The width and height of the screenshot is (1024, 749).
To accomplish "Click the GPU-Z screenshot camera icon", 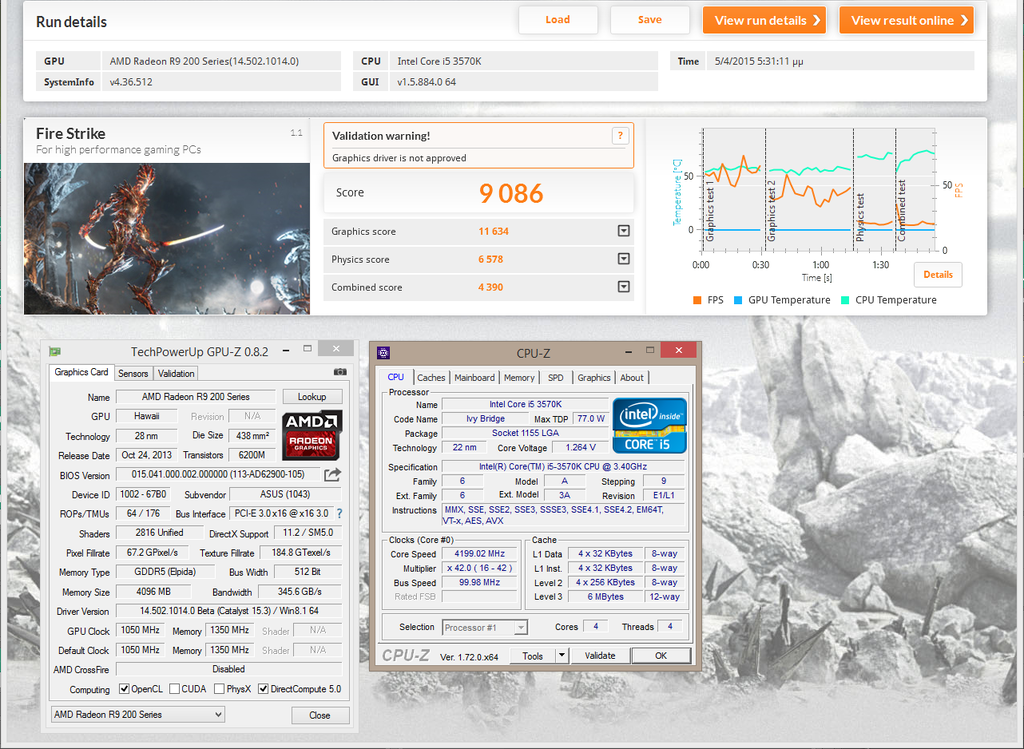I will pos(340,372).
